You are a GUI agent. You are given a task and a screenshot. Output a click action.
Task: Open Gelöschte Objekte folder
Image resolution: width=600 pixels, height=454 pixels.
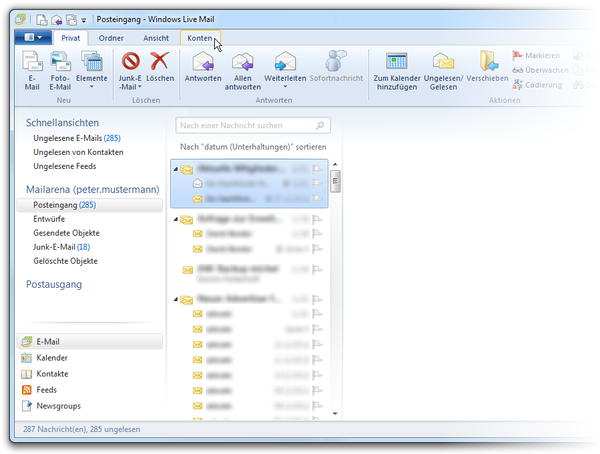pos(65,261)
